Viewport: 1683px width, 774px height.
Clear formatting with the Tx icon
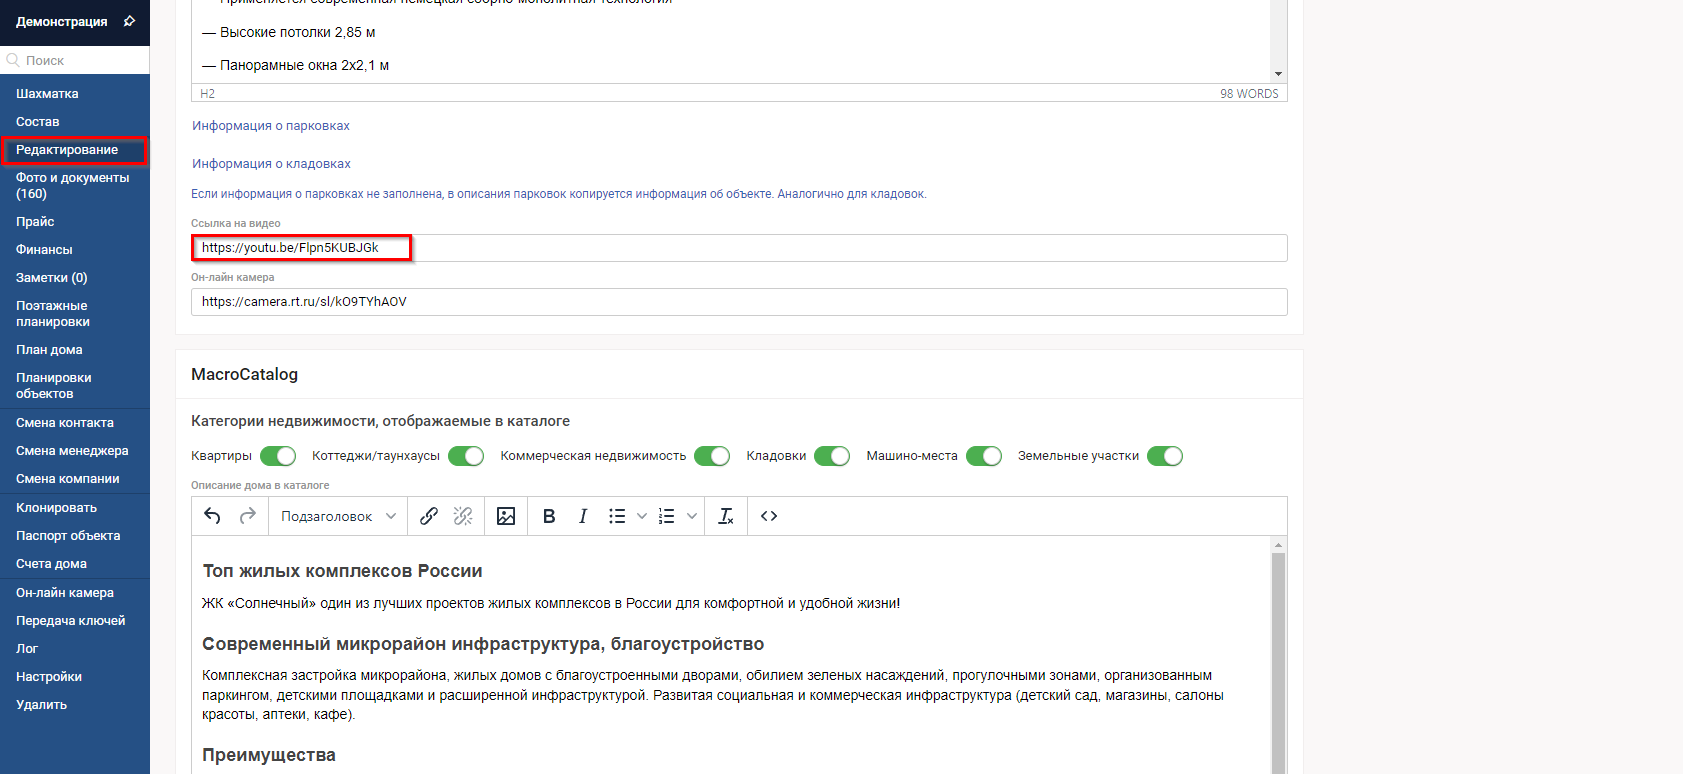coord(726,516)
